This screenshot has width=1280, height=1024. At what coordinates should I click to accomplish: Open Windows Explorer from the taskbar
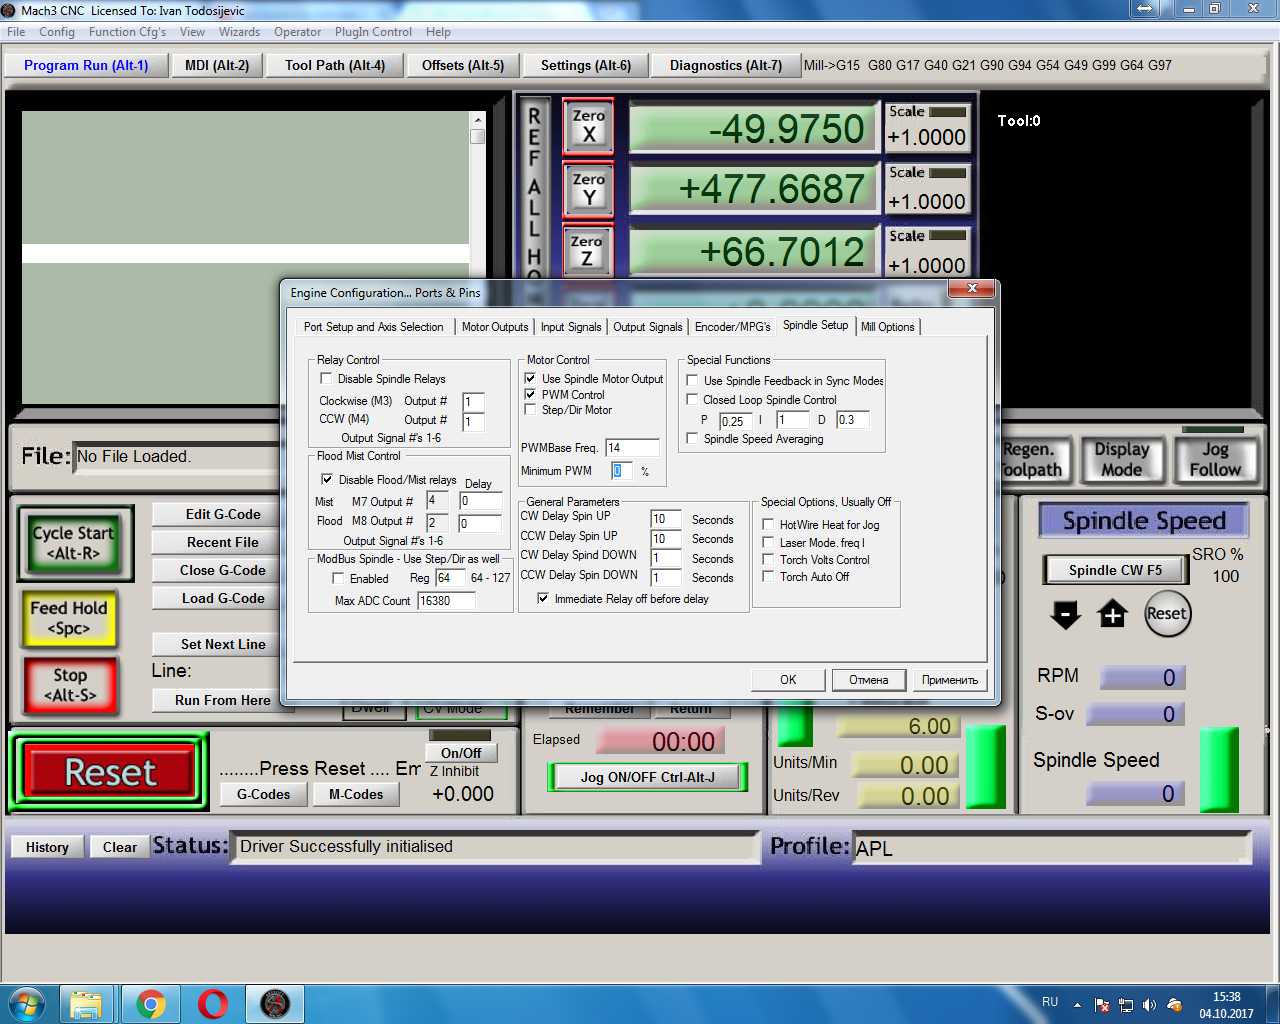pyautogui.click(x=86, y=1004)
